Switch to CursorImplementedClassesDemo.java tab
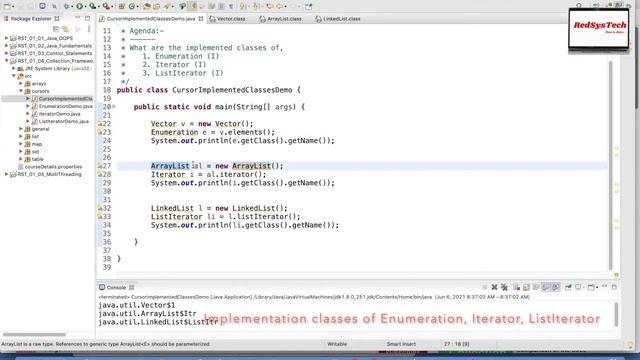The image size is (640, 360). point(151,19)
